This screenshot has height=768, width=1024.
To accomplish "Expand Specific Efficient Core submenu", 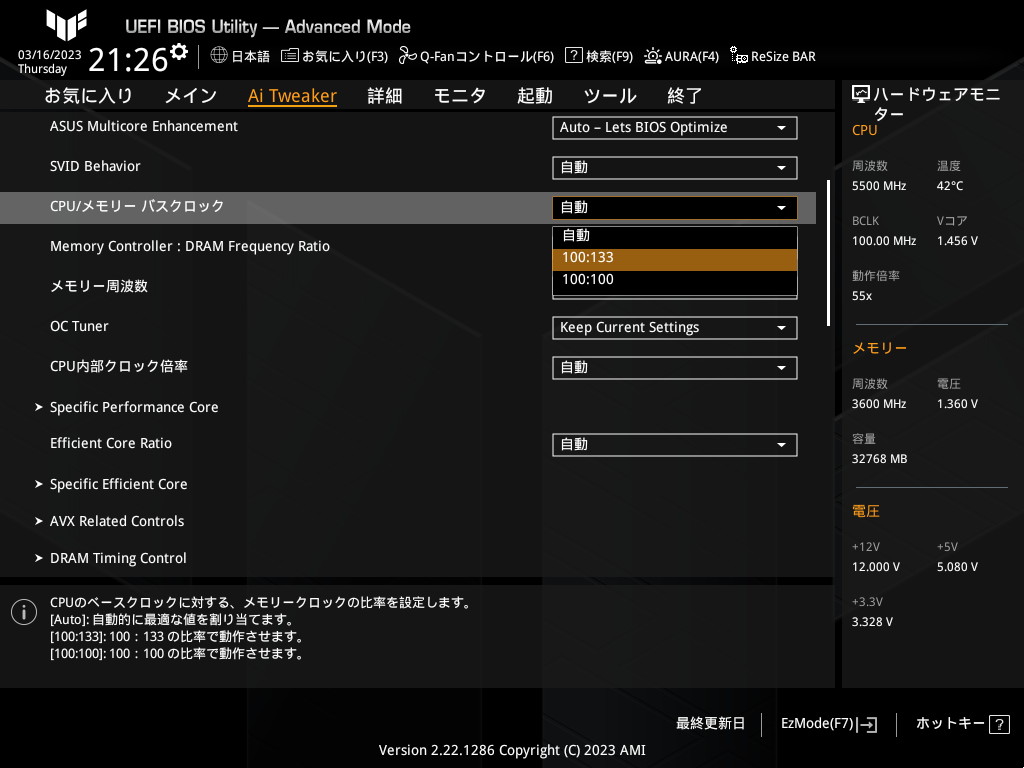I will 118,485.
